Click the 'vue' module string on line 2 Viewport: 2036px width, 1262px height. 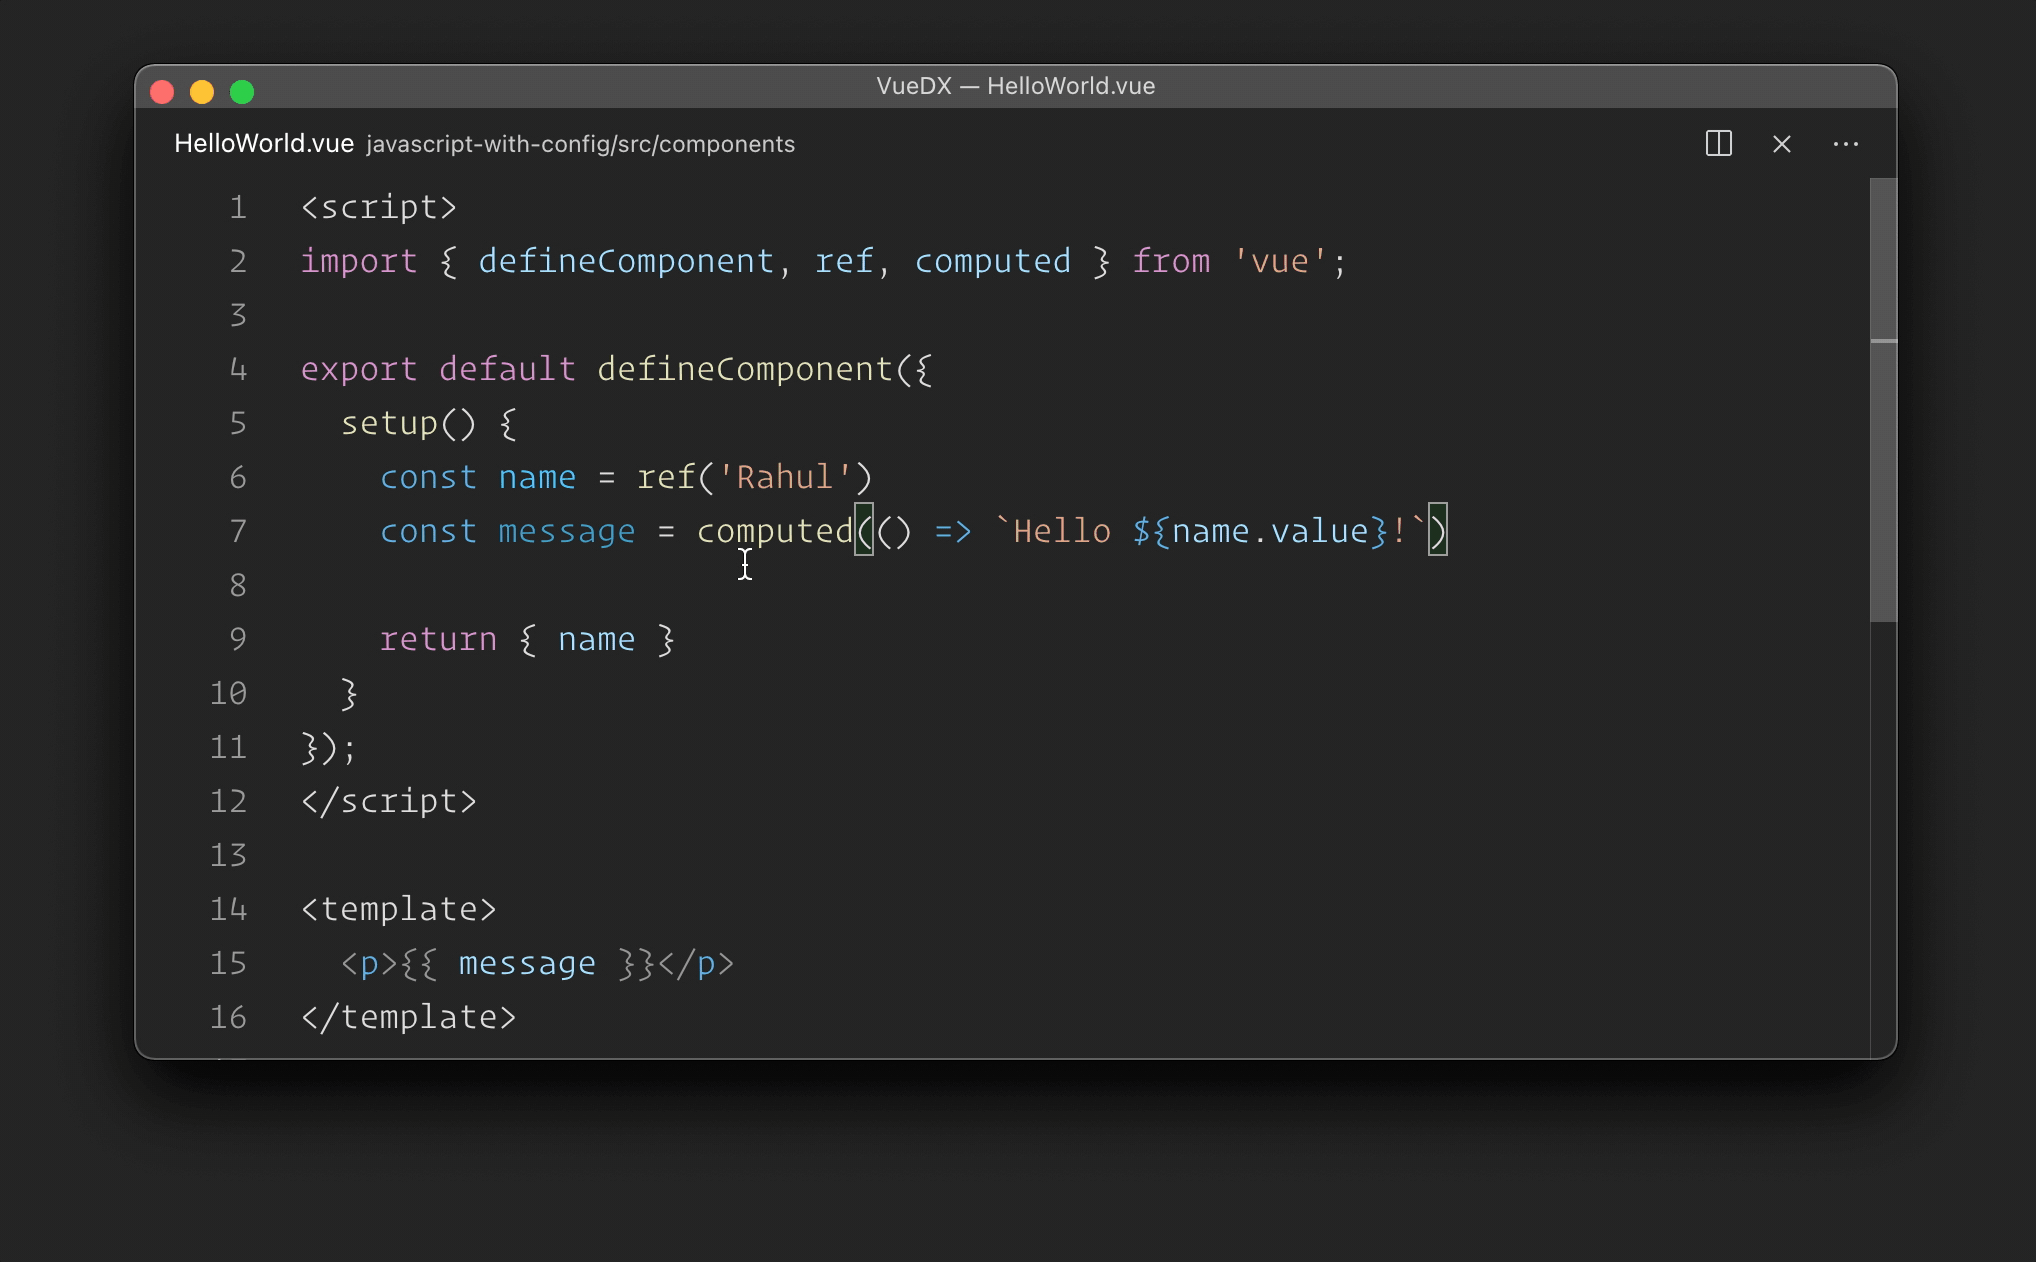tap(1279, 261)
